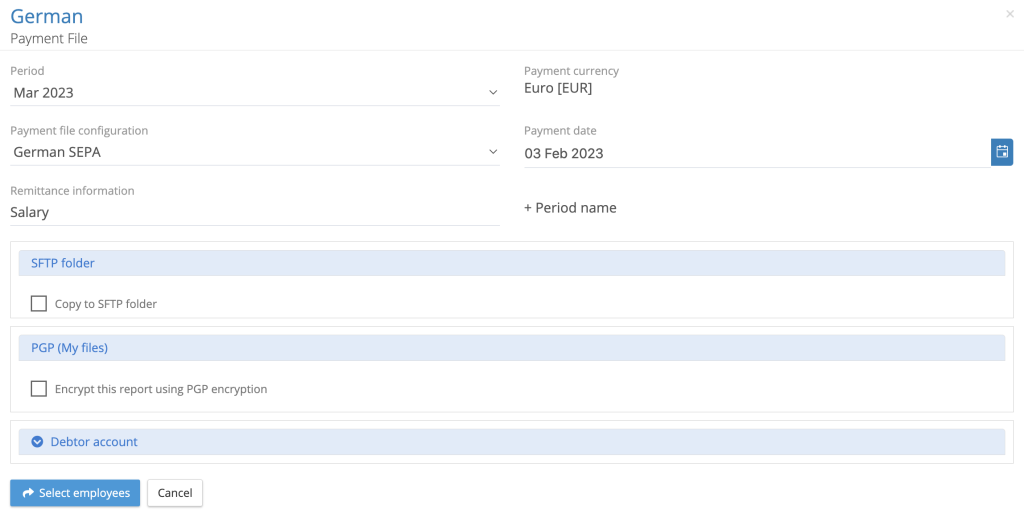This screenshot has width=1024, height=517.
Task: Click the arrow icon on Select employees
Action: point(28,493)
